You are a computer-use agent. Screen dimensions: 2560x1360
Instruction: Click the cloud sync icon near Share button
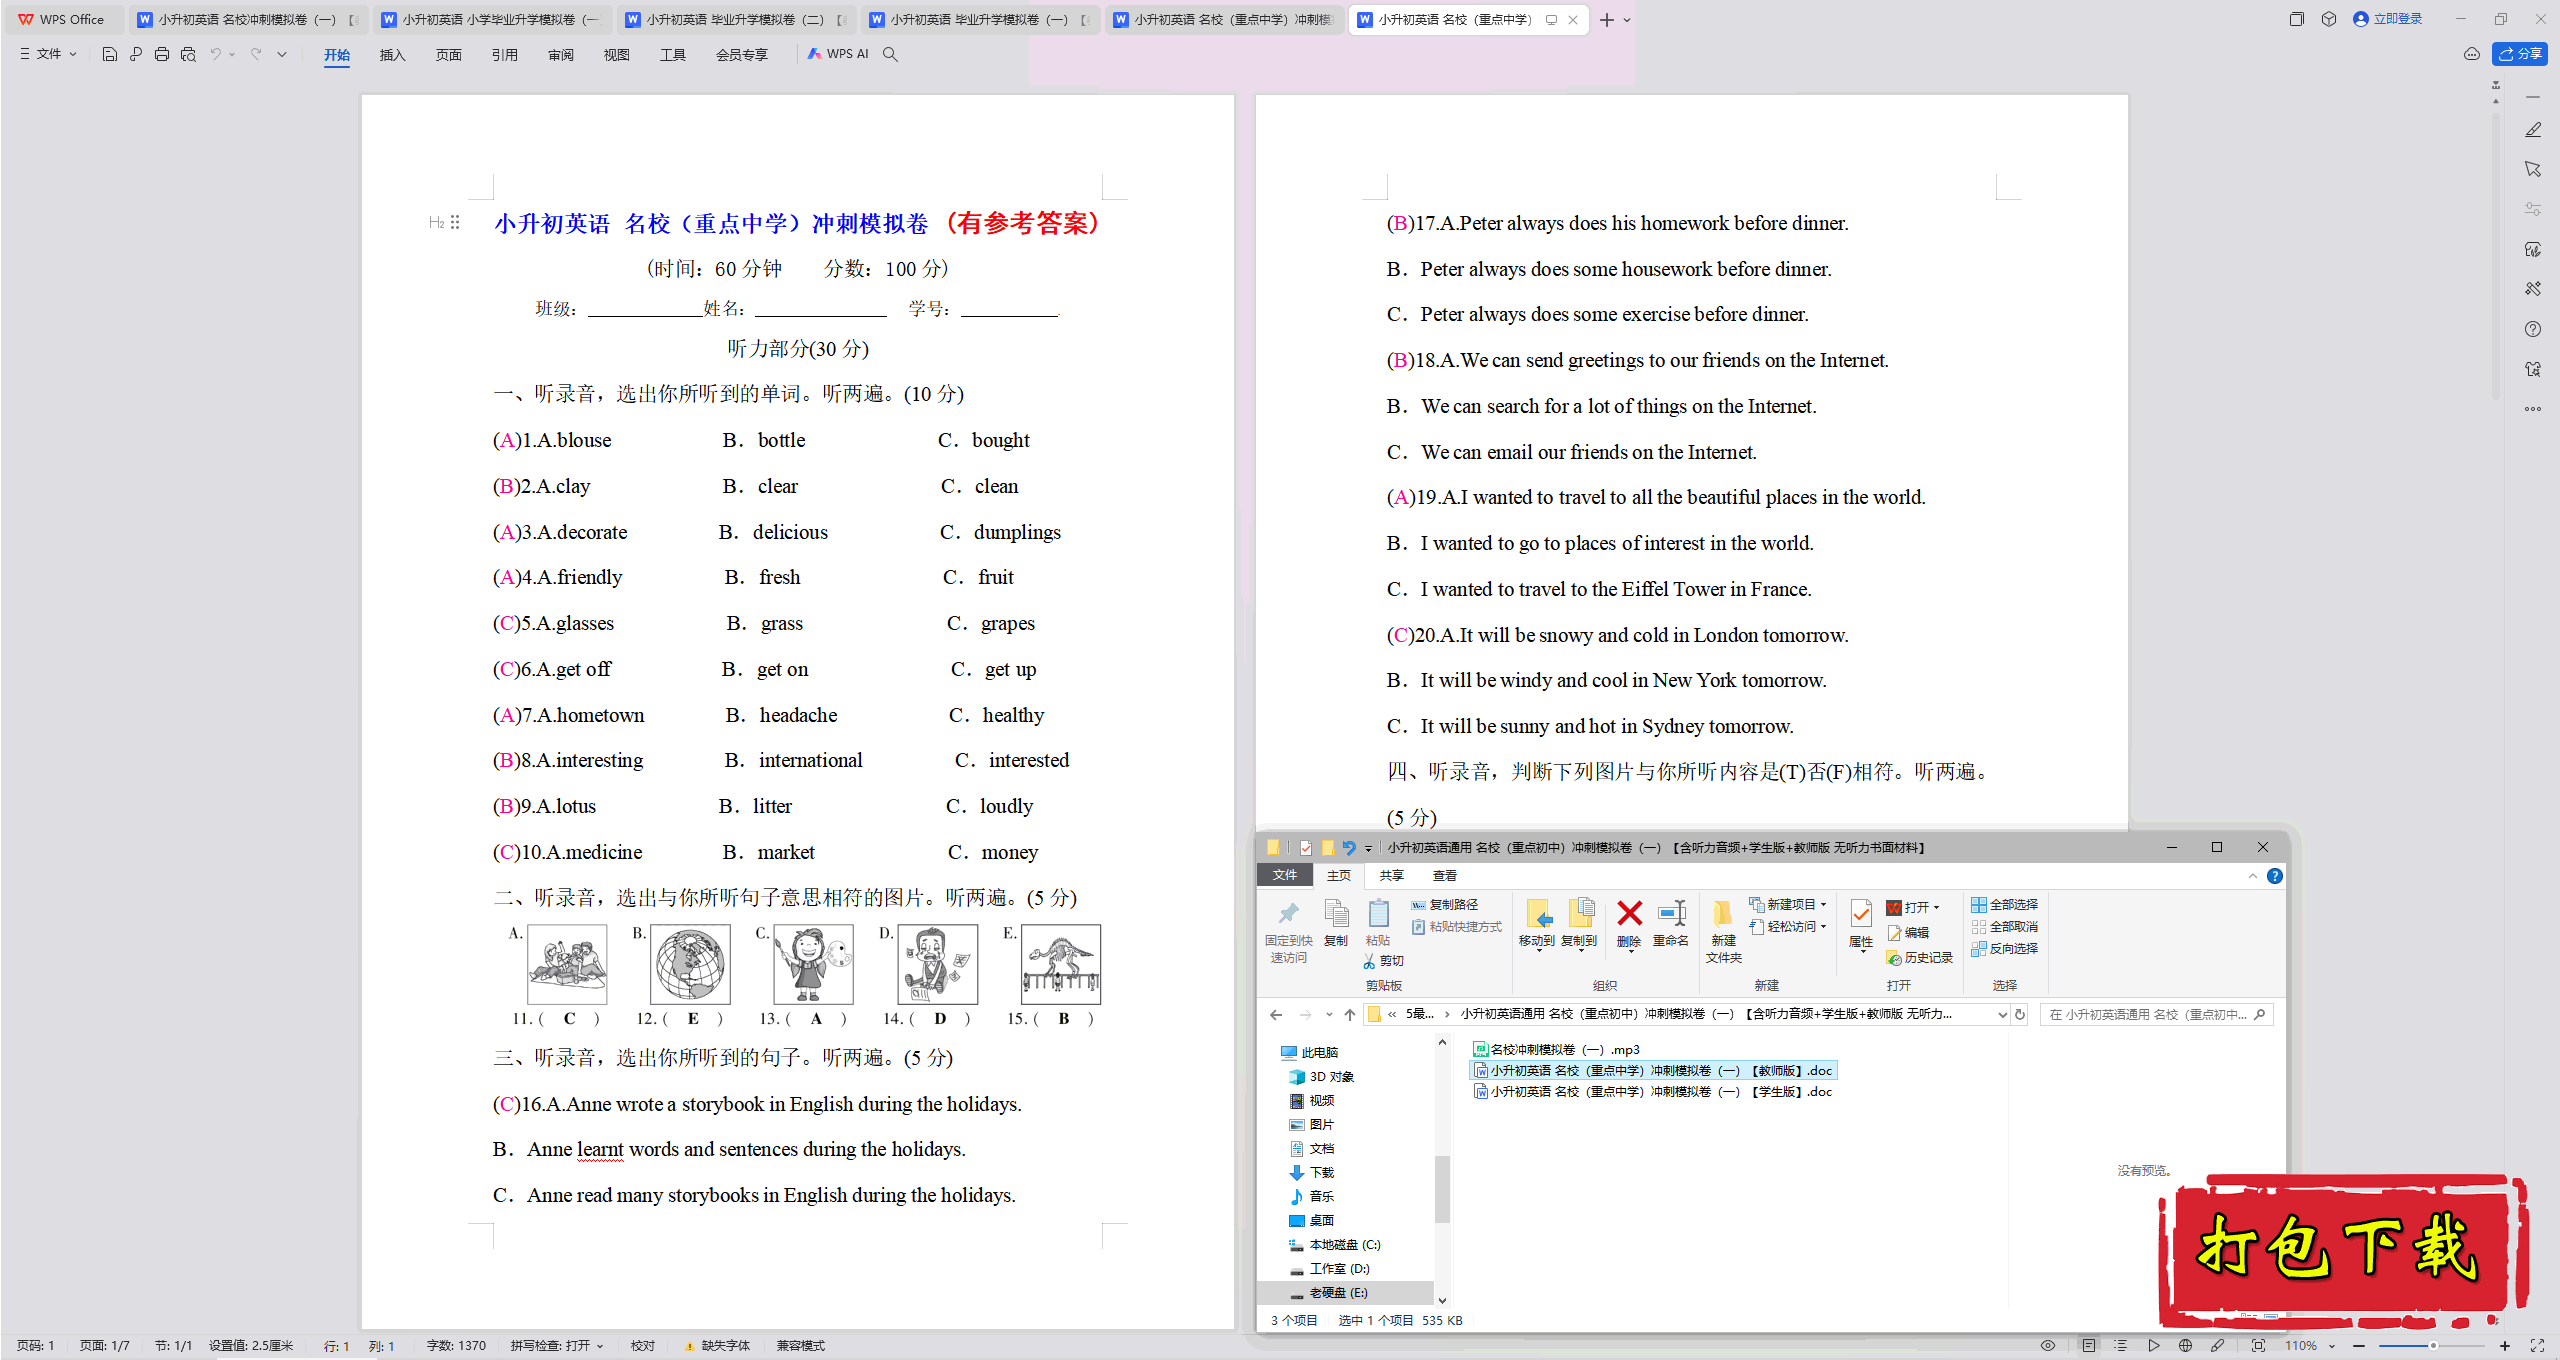tap(2471, 54)
